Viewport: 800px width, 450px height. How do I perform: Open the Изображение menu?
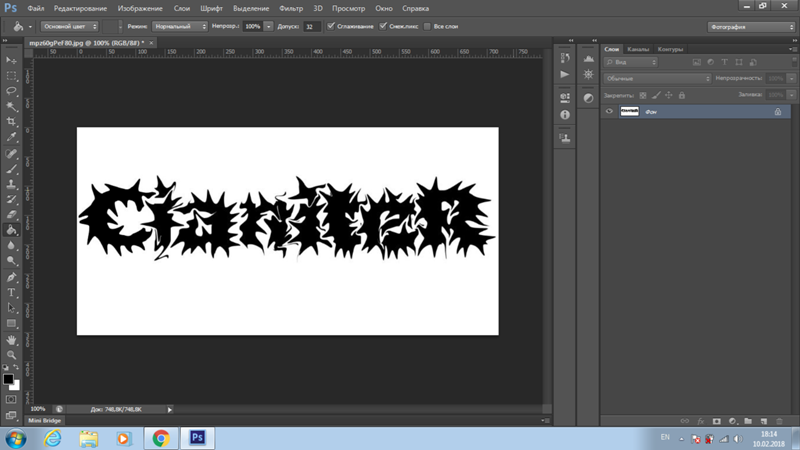140,8
